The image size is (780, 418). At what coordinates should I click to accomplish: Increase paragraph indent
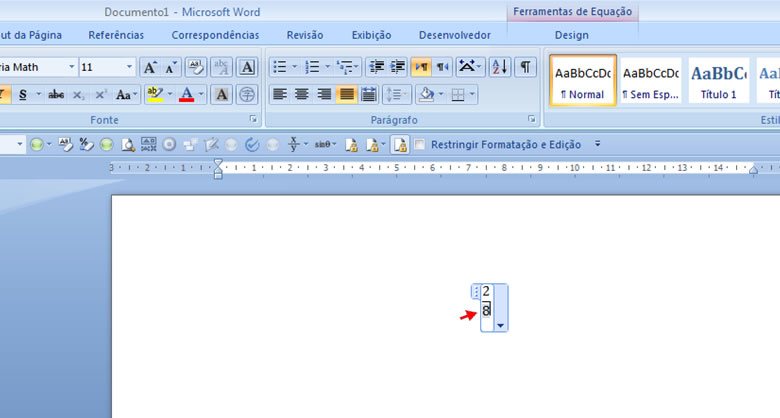tap(398, 67)
